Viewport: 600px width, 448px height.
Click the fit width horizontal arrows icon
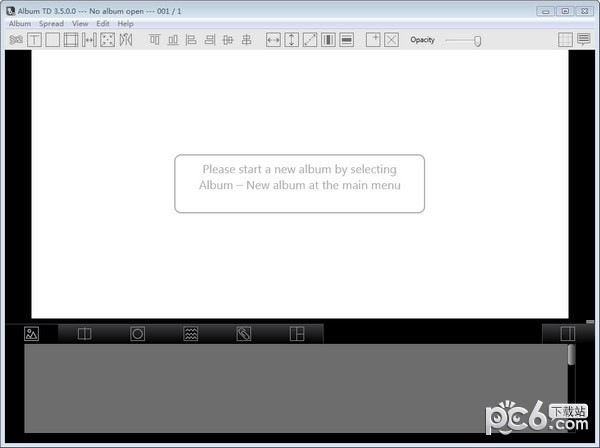[x=273, y=40]
